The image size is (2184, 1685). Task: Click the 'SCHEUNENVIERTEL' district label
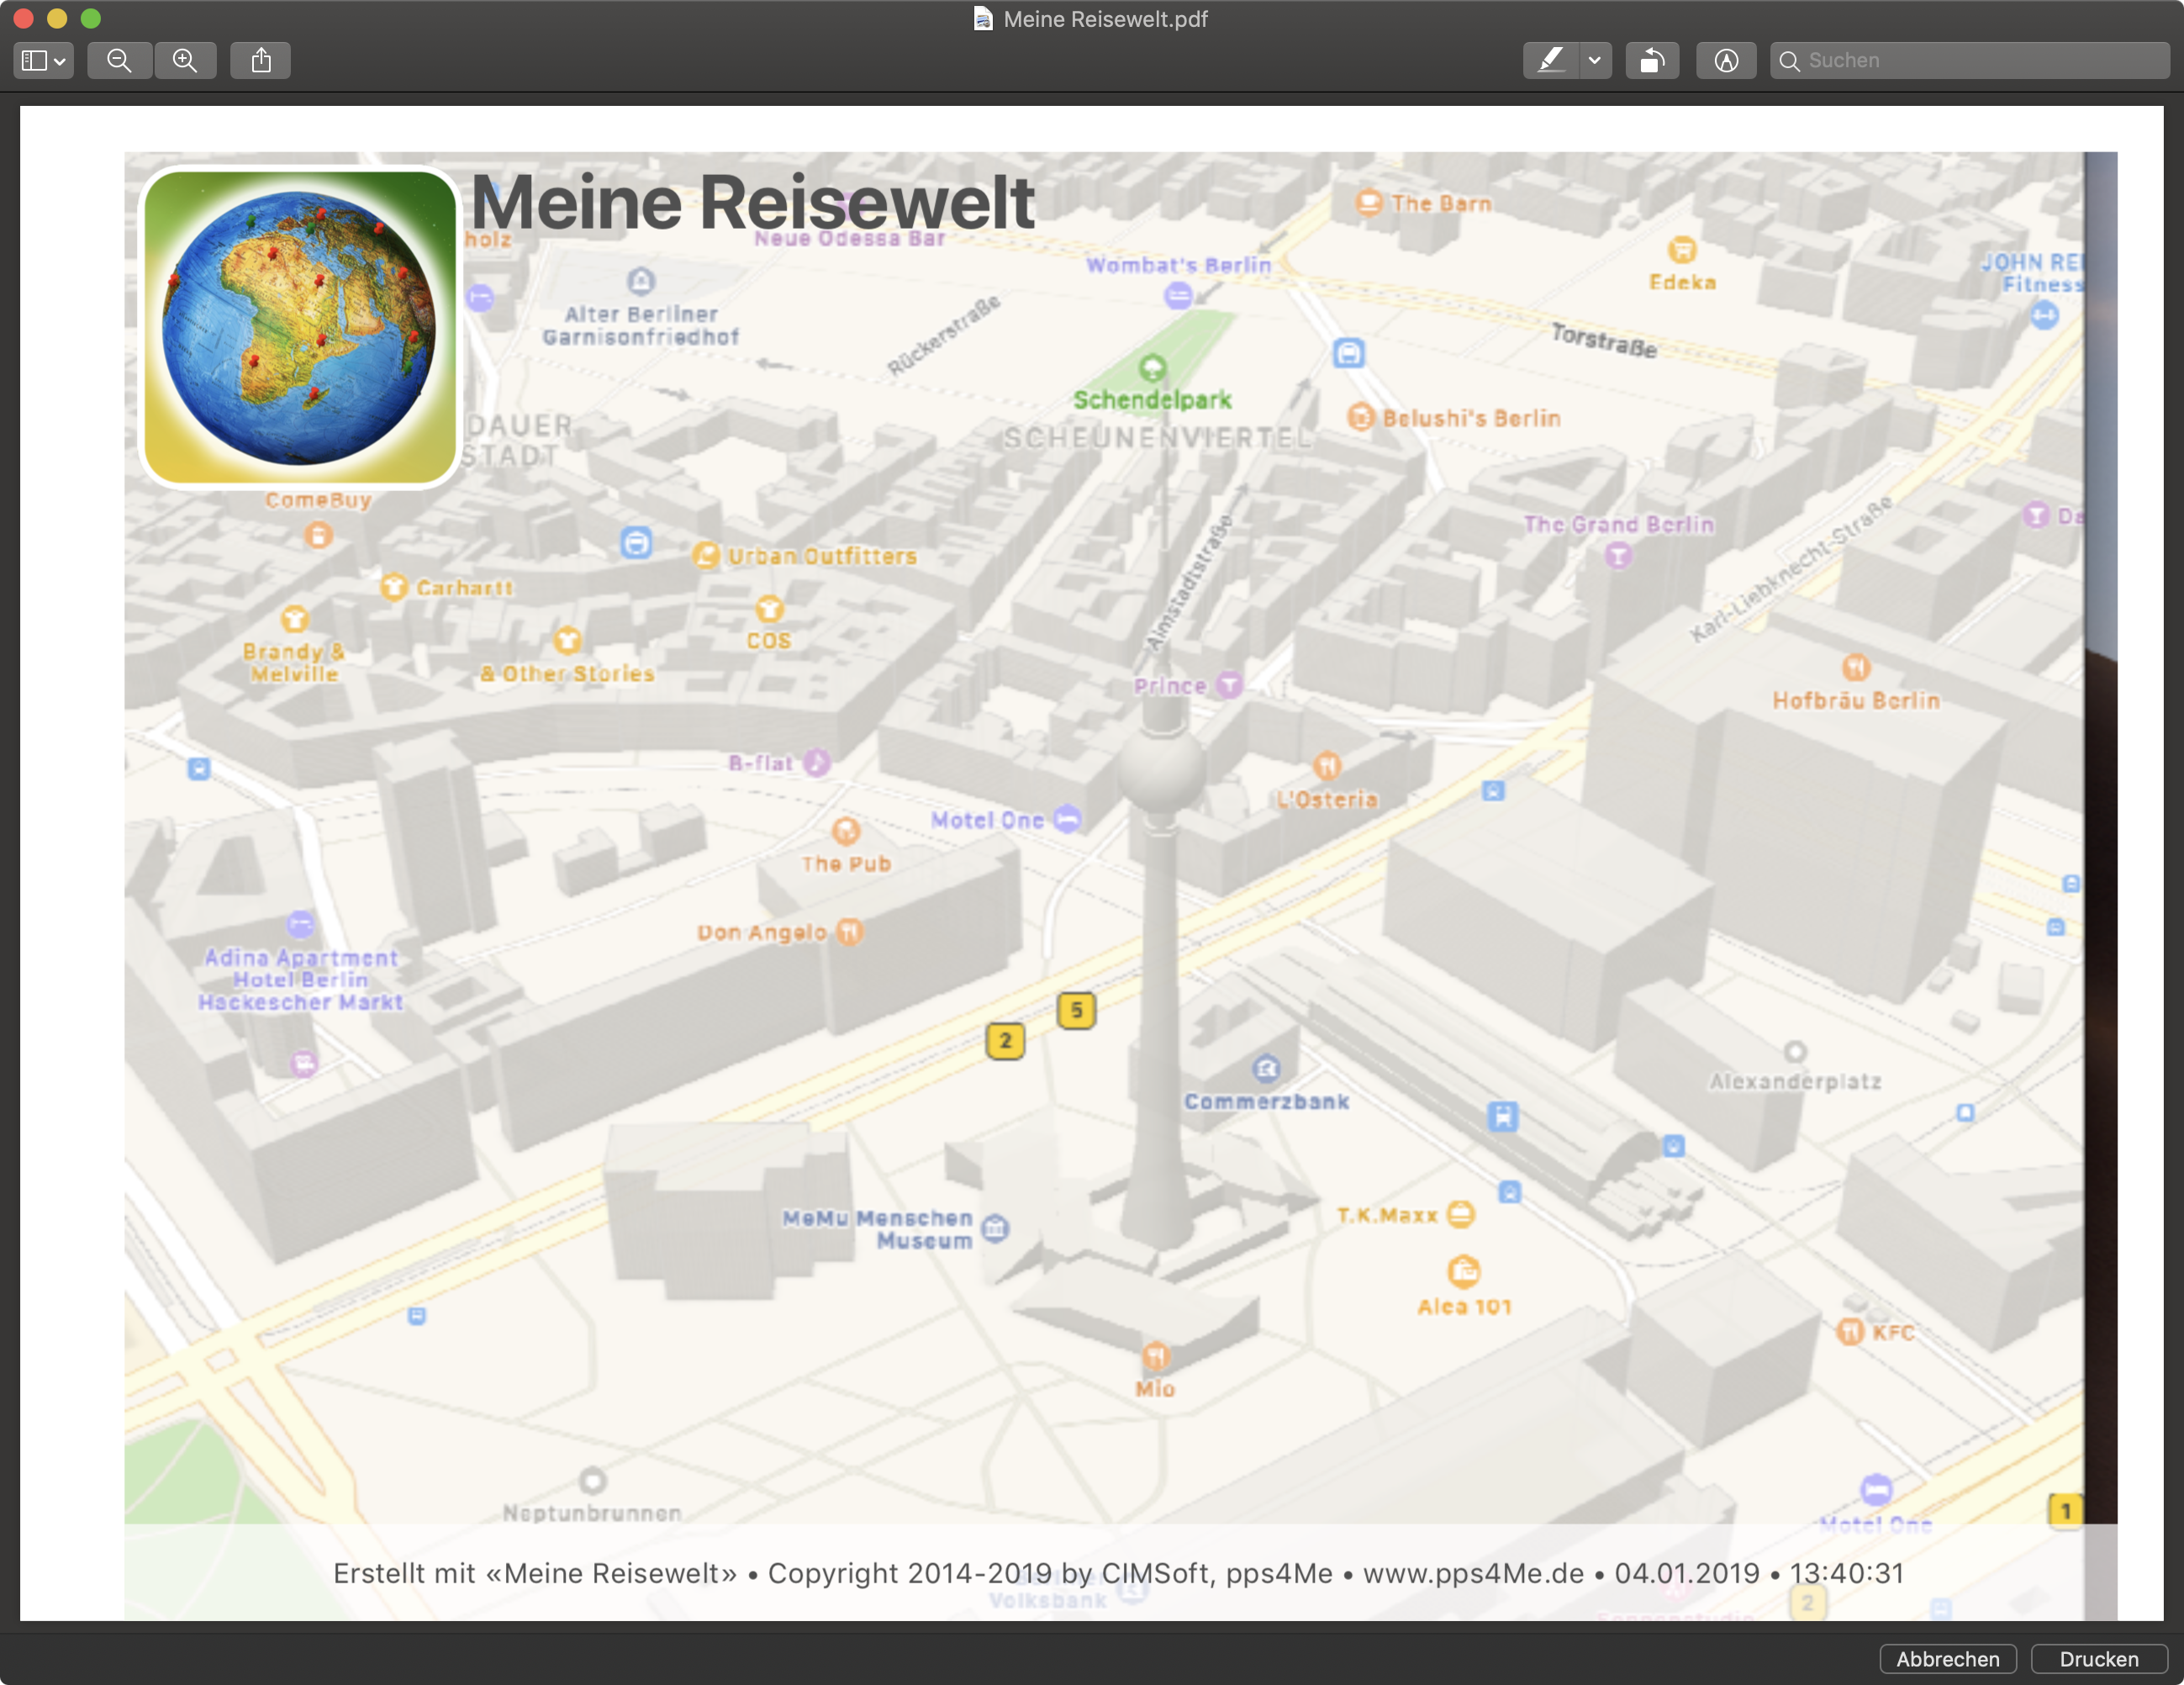point(1157,438)
